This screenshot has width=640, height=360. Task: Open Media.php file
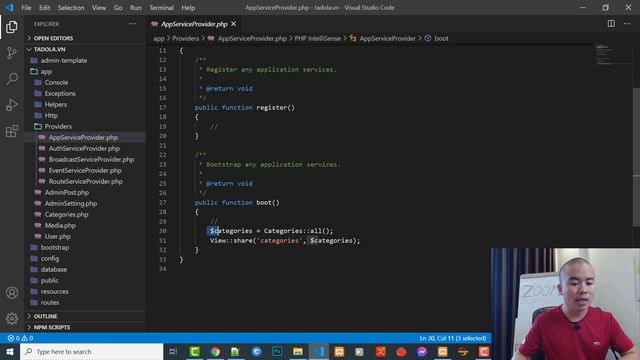(x=60, y=226)
